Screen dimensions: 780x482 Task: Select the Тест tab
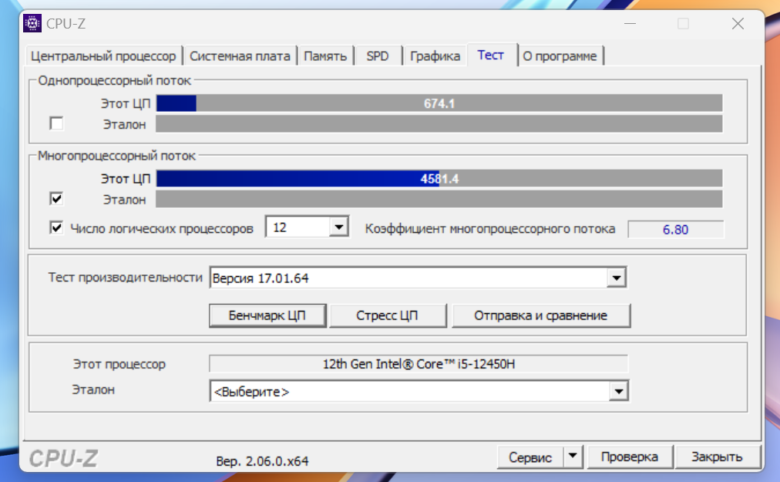(491, 55)
